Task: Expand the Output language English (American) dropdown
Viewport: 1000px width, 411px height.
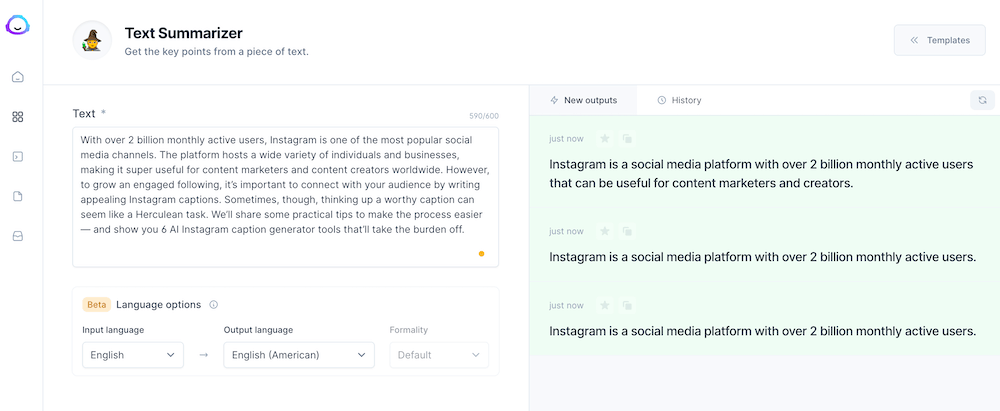Action: (x=299, y=355)
